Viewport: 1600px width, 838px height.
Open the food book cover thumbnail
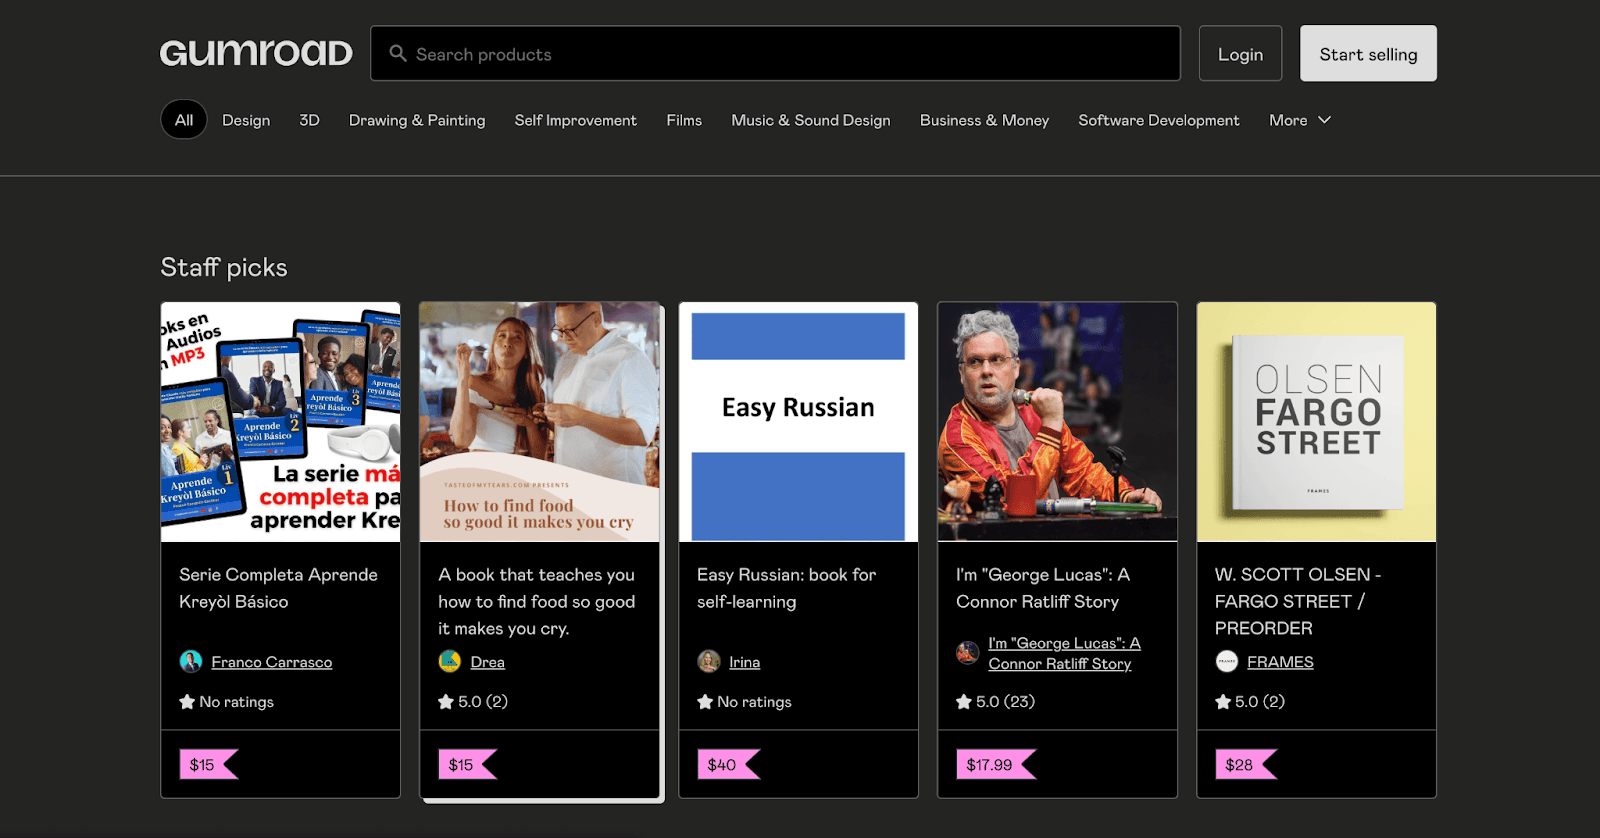coord(540,422)
